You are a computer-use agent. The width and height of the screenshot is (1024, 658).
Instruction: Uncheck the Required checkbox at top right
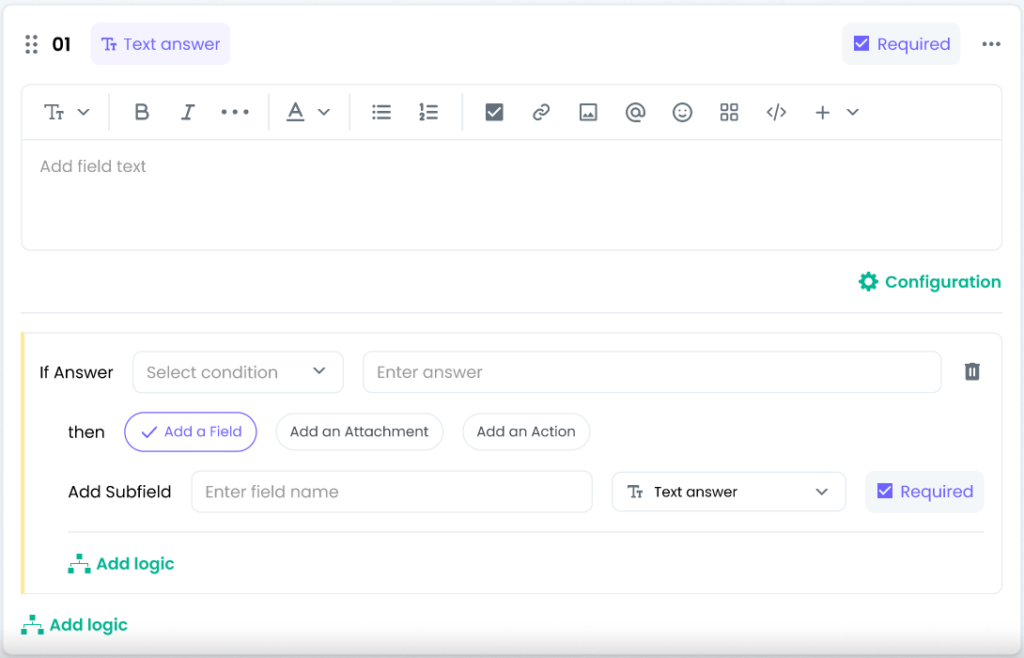[861, 44]
